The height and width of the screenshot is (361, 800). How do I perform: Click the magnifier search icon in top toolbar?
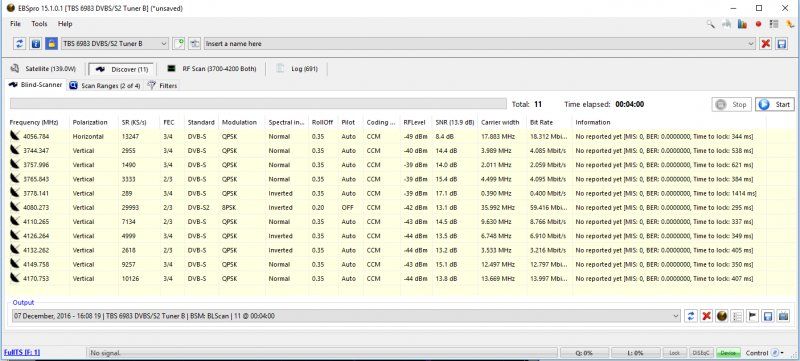pos(710,24)
